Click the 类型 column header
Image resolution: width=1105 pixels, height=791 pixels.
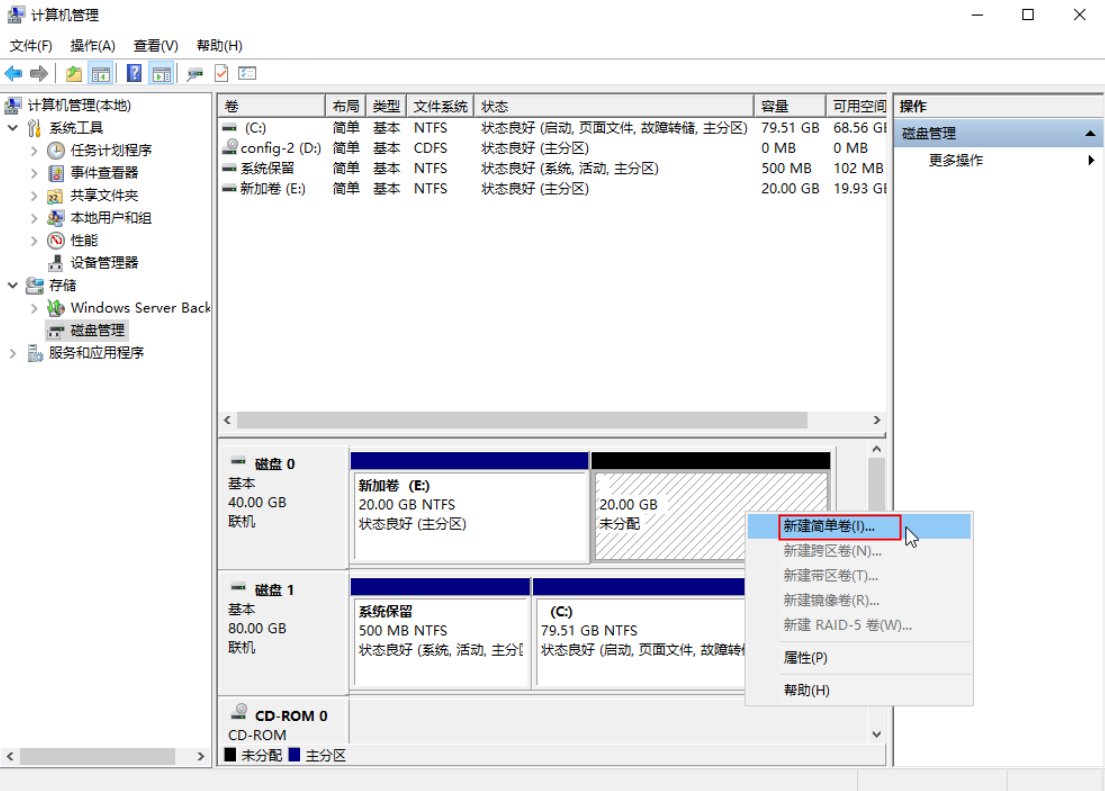[386, 106]
